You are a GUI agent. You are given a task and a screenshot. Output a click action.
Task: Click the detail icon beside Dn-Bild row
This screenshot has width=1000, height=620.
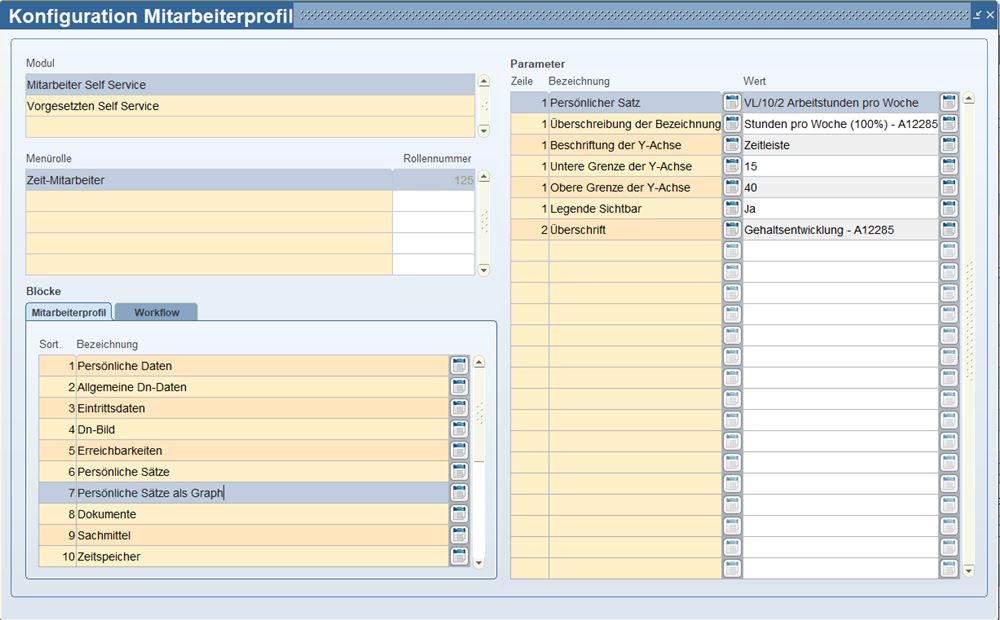point(459,429)
